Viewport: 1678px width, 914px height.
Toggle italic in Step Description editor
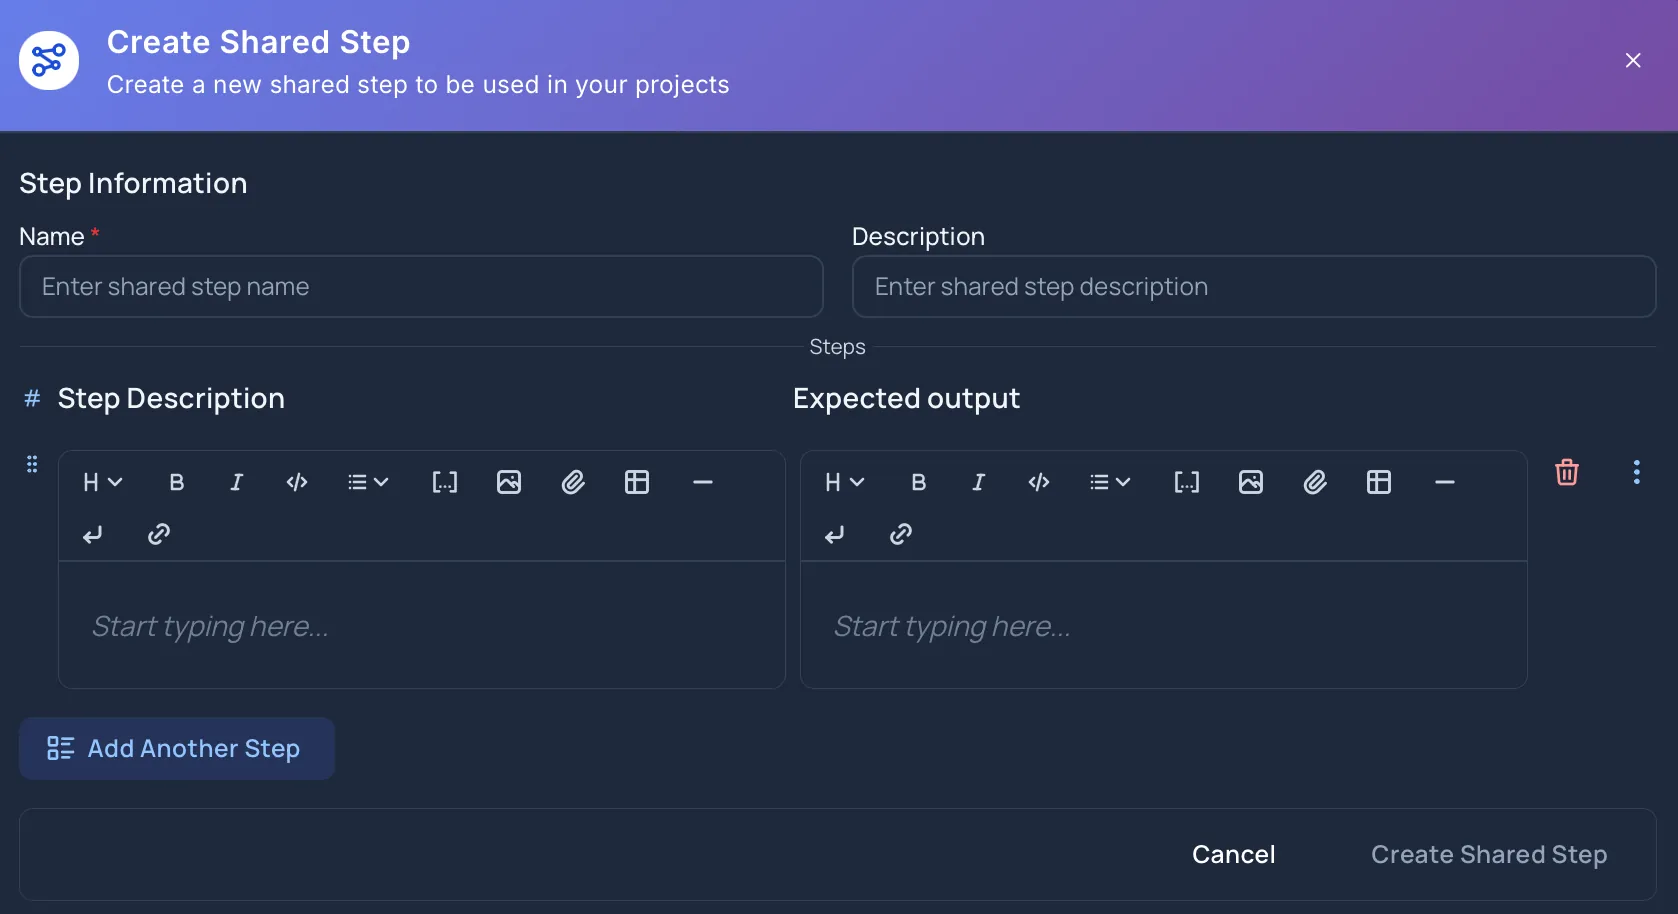point(237,482)
